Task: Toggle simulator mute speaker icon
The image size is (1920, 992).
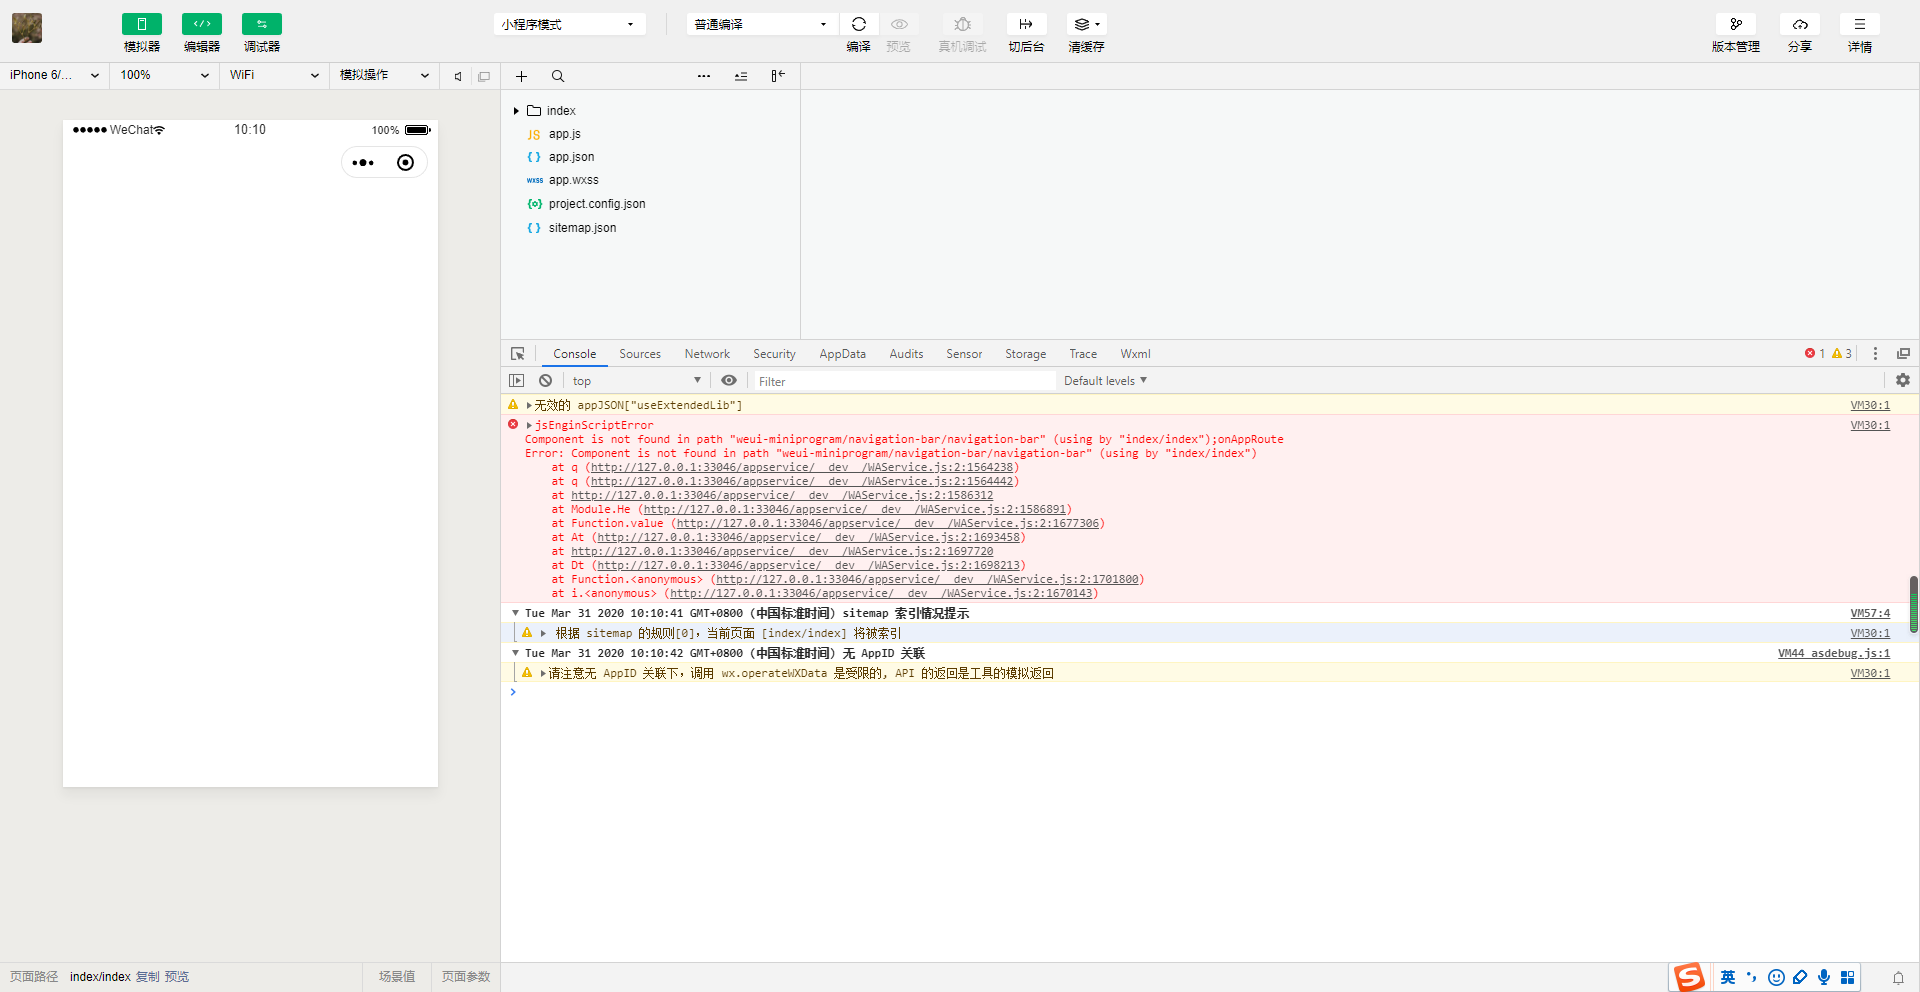Action: click(x=458, y=76)
